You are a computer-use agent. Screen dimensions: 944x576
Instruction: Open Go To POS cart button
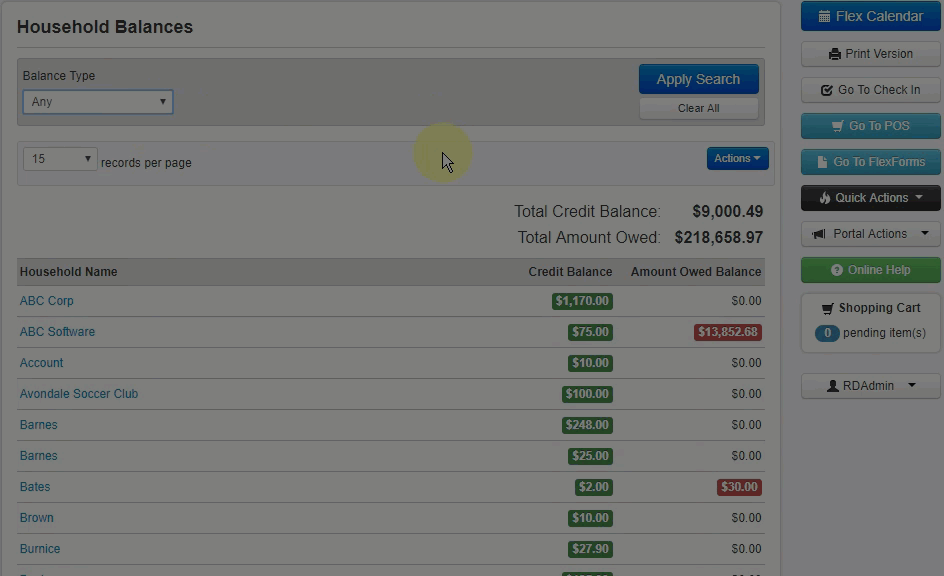(x=870, y=126)
